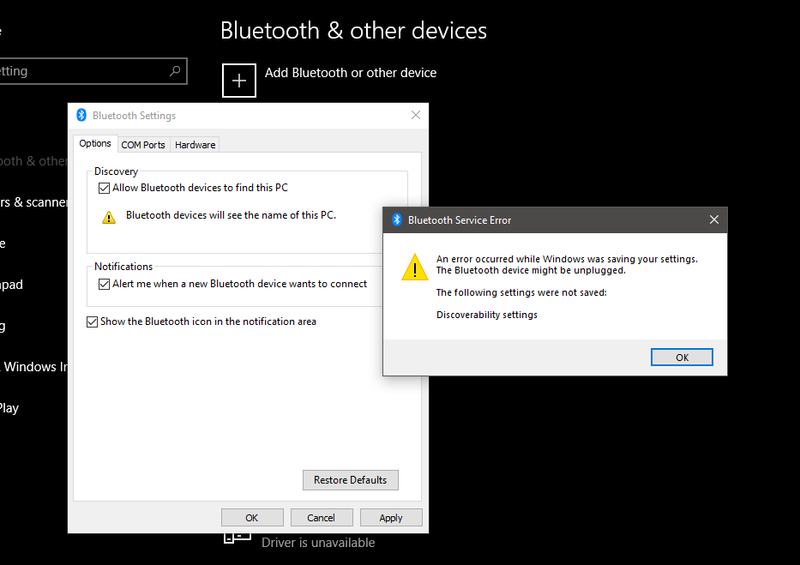
Task: Click the device icon beside Driver is unavailable
Action: coord(236,540)
